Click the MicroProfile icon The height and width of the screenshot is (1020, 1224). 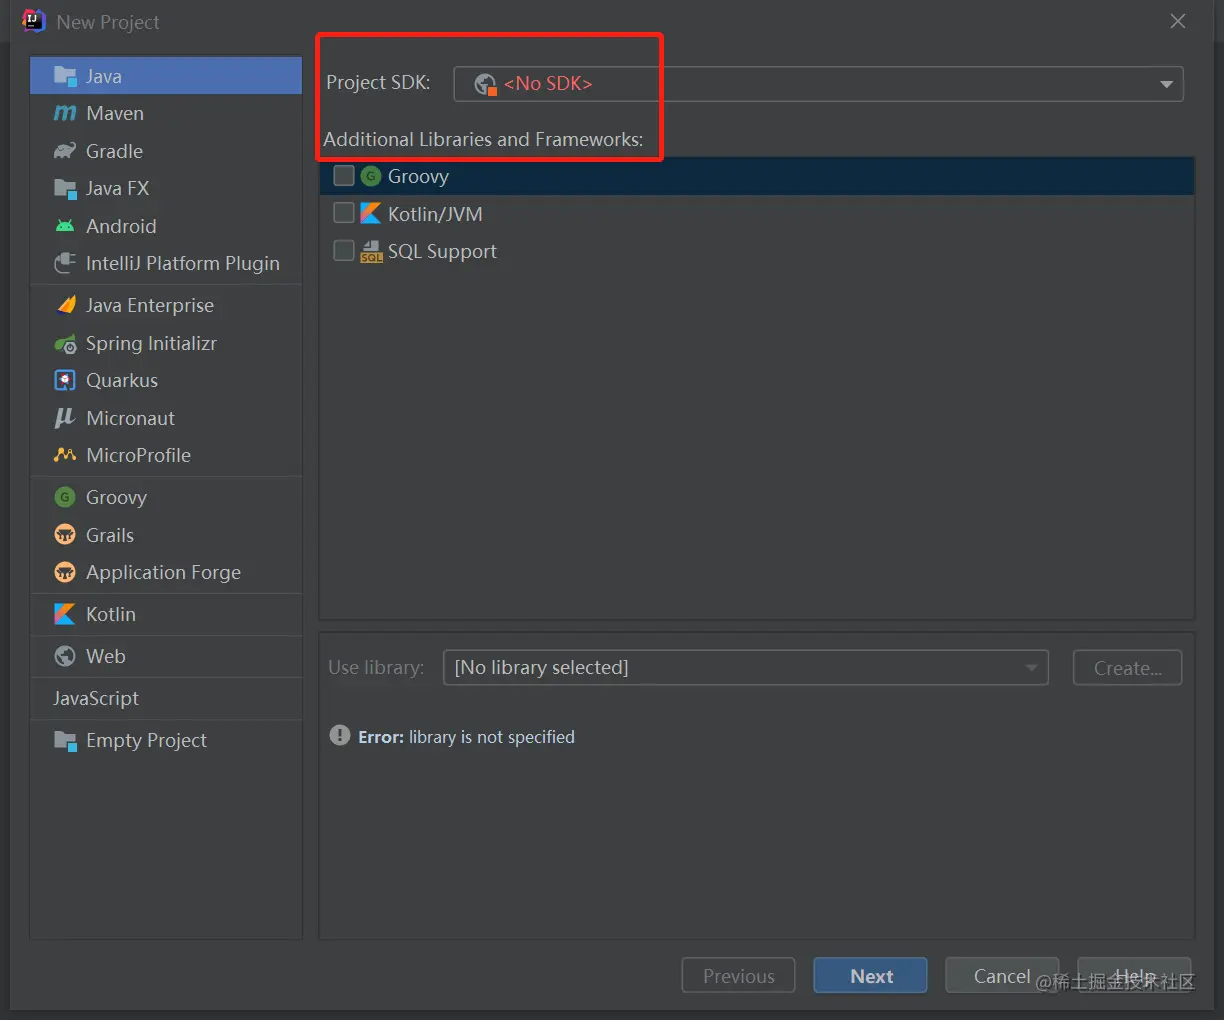(x=65, y=455)
